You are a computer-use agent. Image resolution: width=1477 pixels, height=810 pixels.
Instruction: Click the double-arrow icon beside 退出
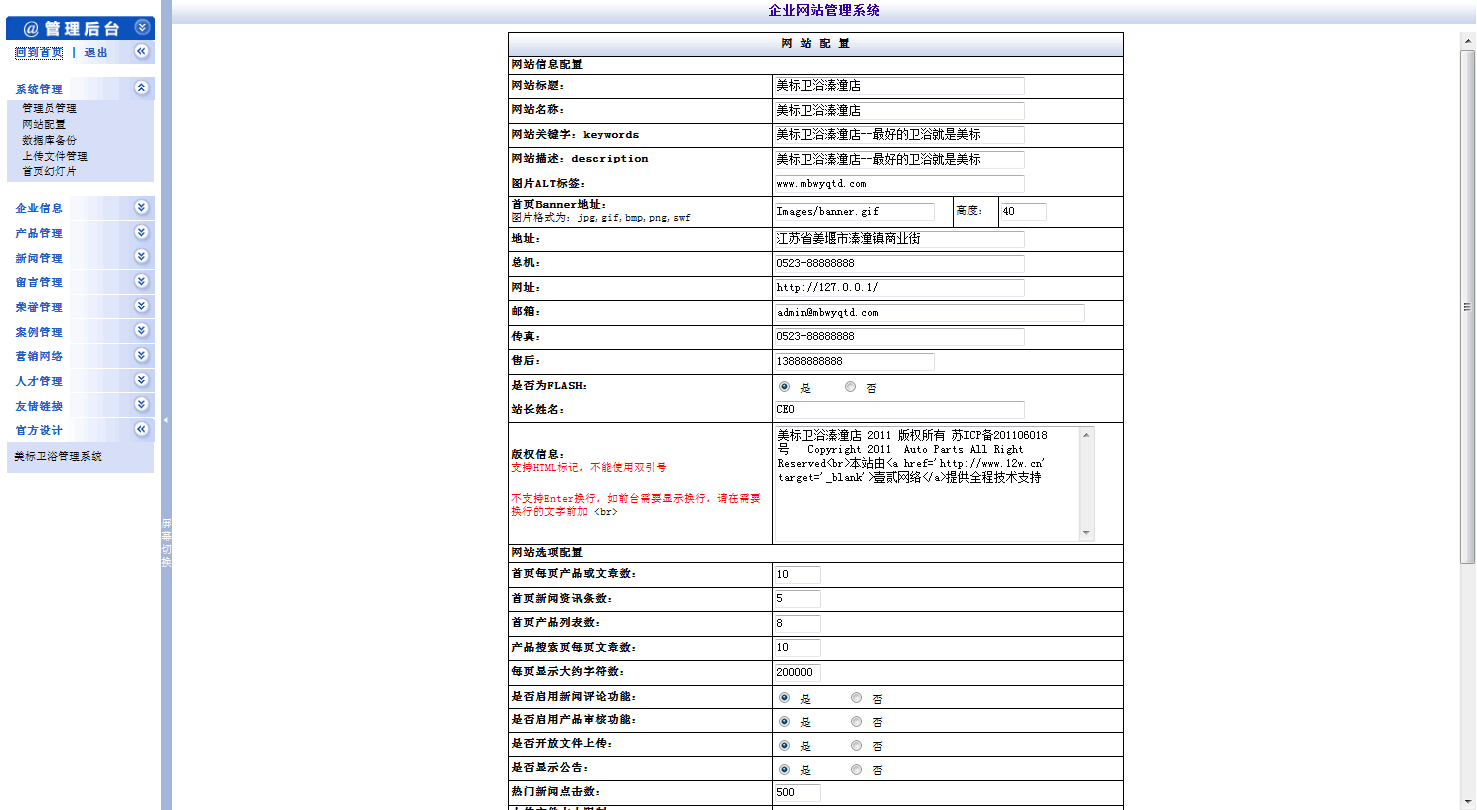click(142, 51)
